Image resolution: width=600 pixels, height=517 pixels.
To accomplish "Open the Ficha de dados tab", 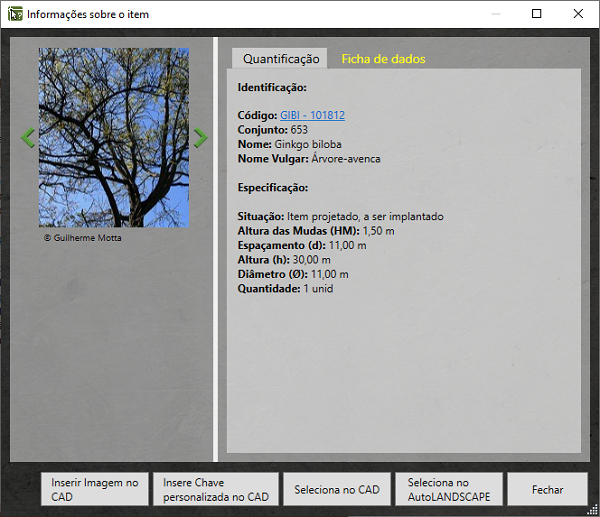I will (x=383, y=59).
